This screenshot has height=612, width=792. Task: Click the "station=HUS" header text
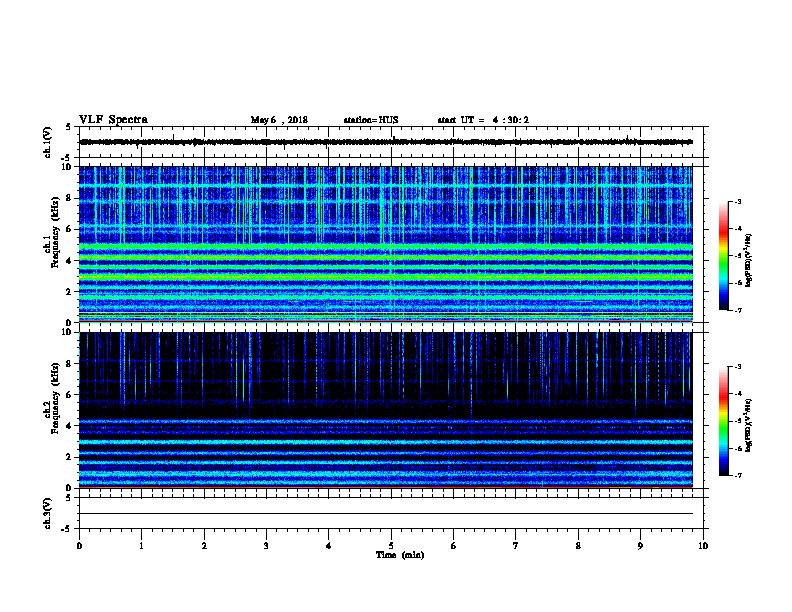click(371, 120)
